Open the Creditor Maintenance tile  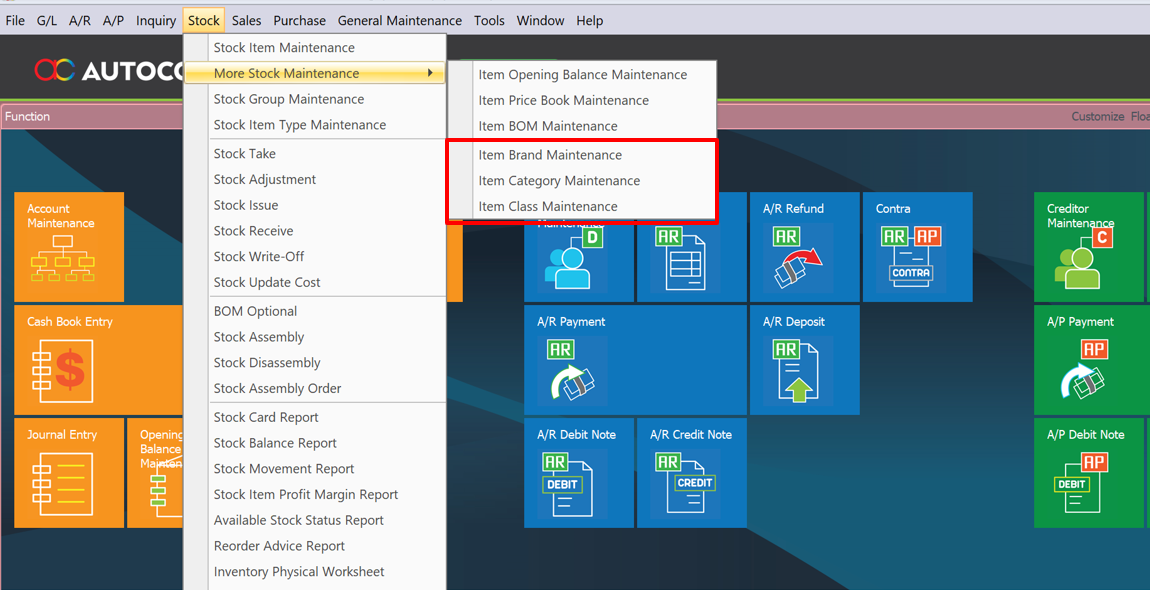point(1088,247)
